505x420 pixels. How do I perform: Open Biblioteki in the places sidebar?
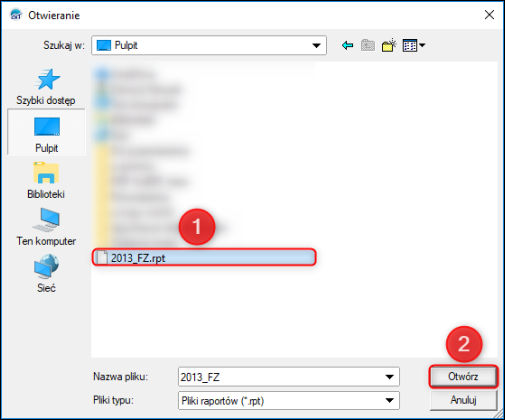pyautogui.click(x=46, y=180)
